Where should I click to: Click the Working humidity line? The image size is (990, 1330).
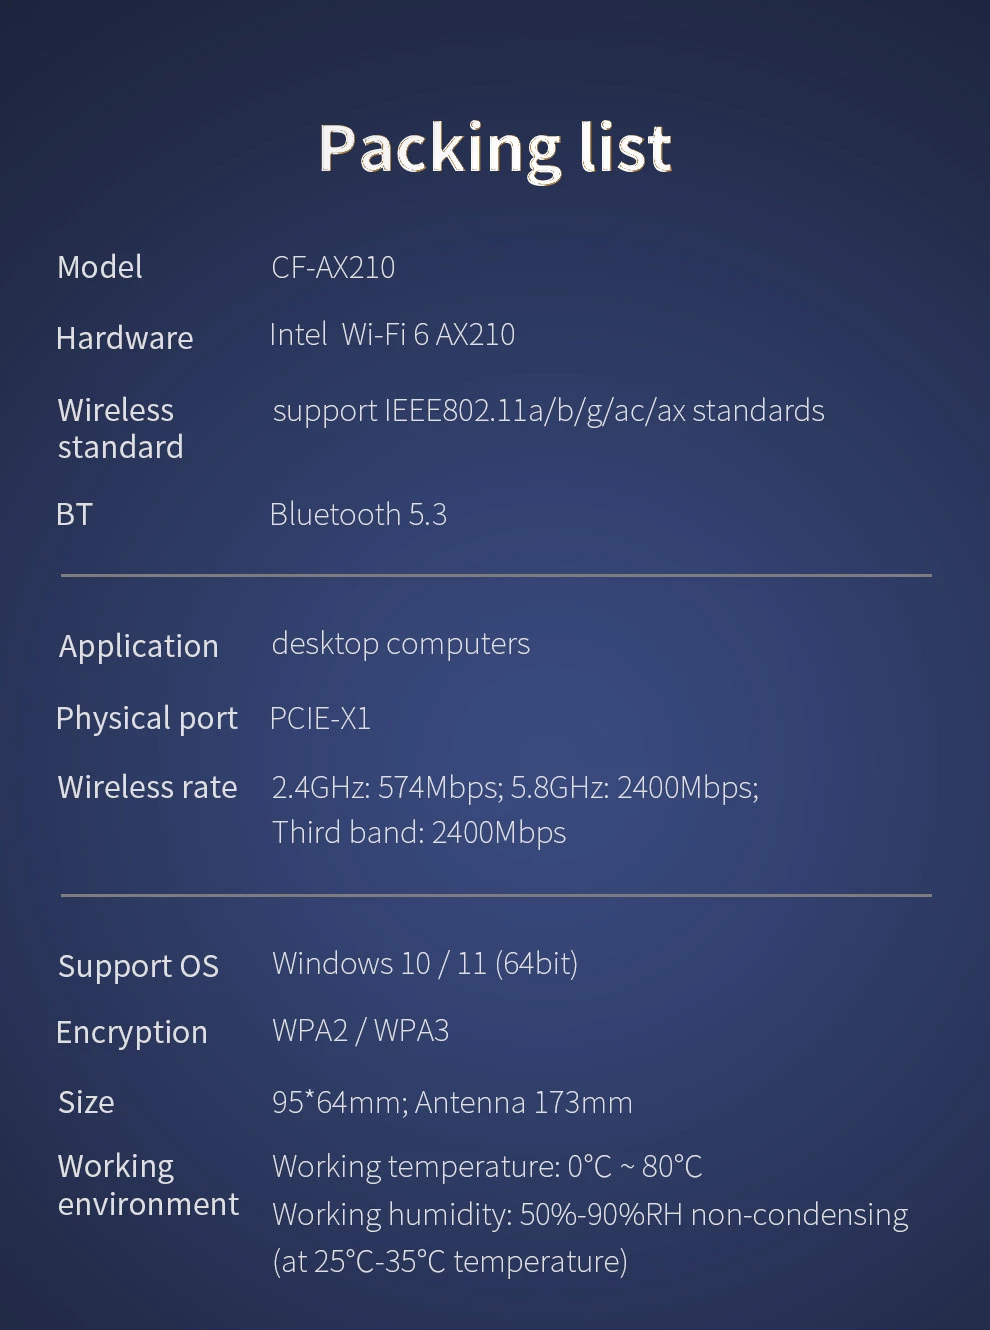[x=590, y=1215]
